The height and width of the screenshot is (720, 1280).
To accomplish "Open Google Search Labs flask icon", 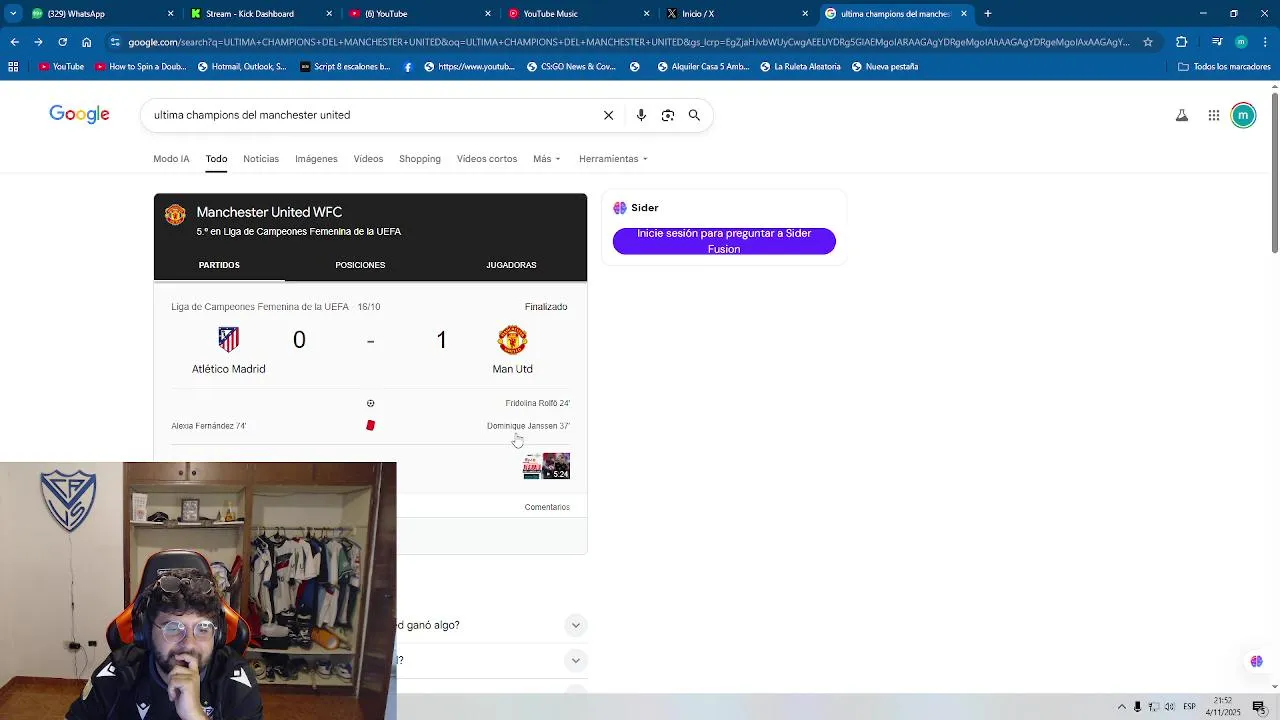I will 1182,115.
